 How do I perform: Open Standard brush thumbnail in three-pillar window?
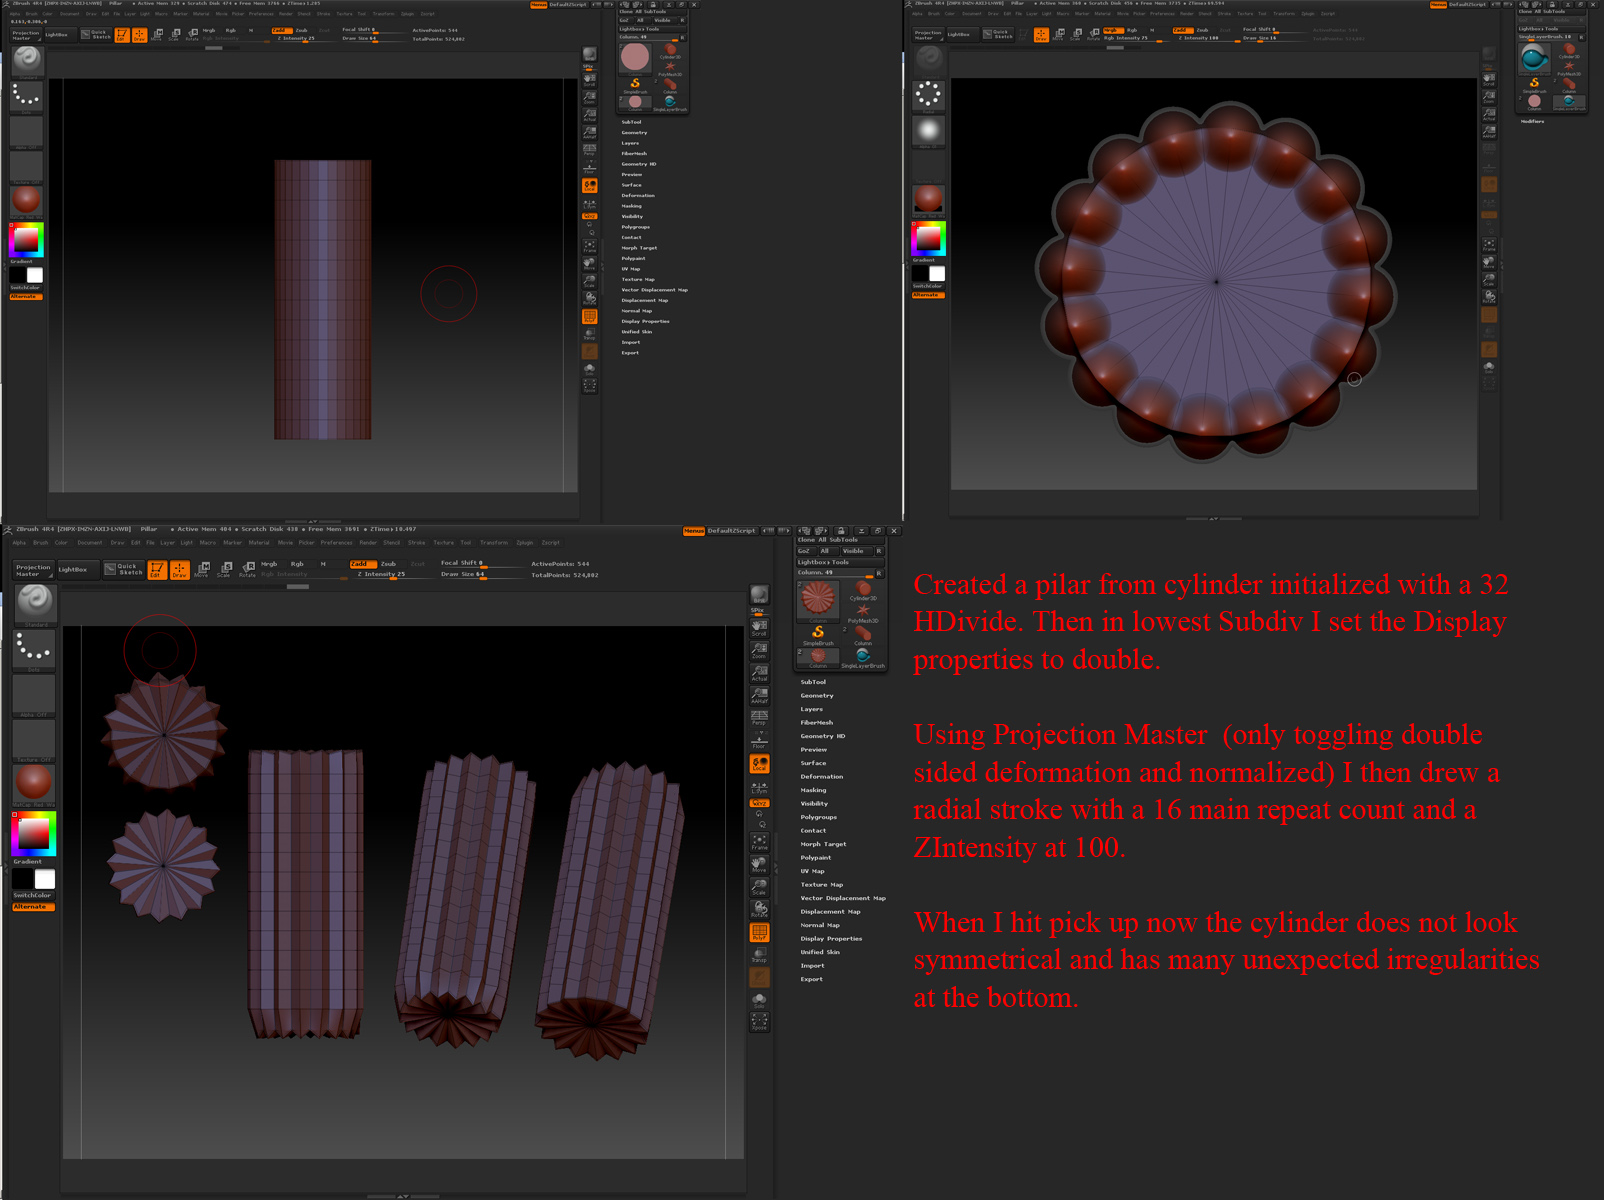pos(35,603)
